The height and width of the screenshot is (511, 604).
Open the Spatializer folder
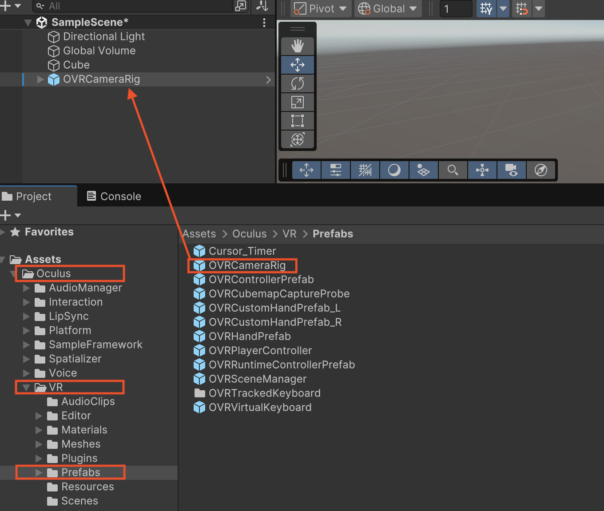(x=75, y=359)
